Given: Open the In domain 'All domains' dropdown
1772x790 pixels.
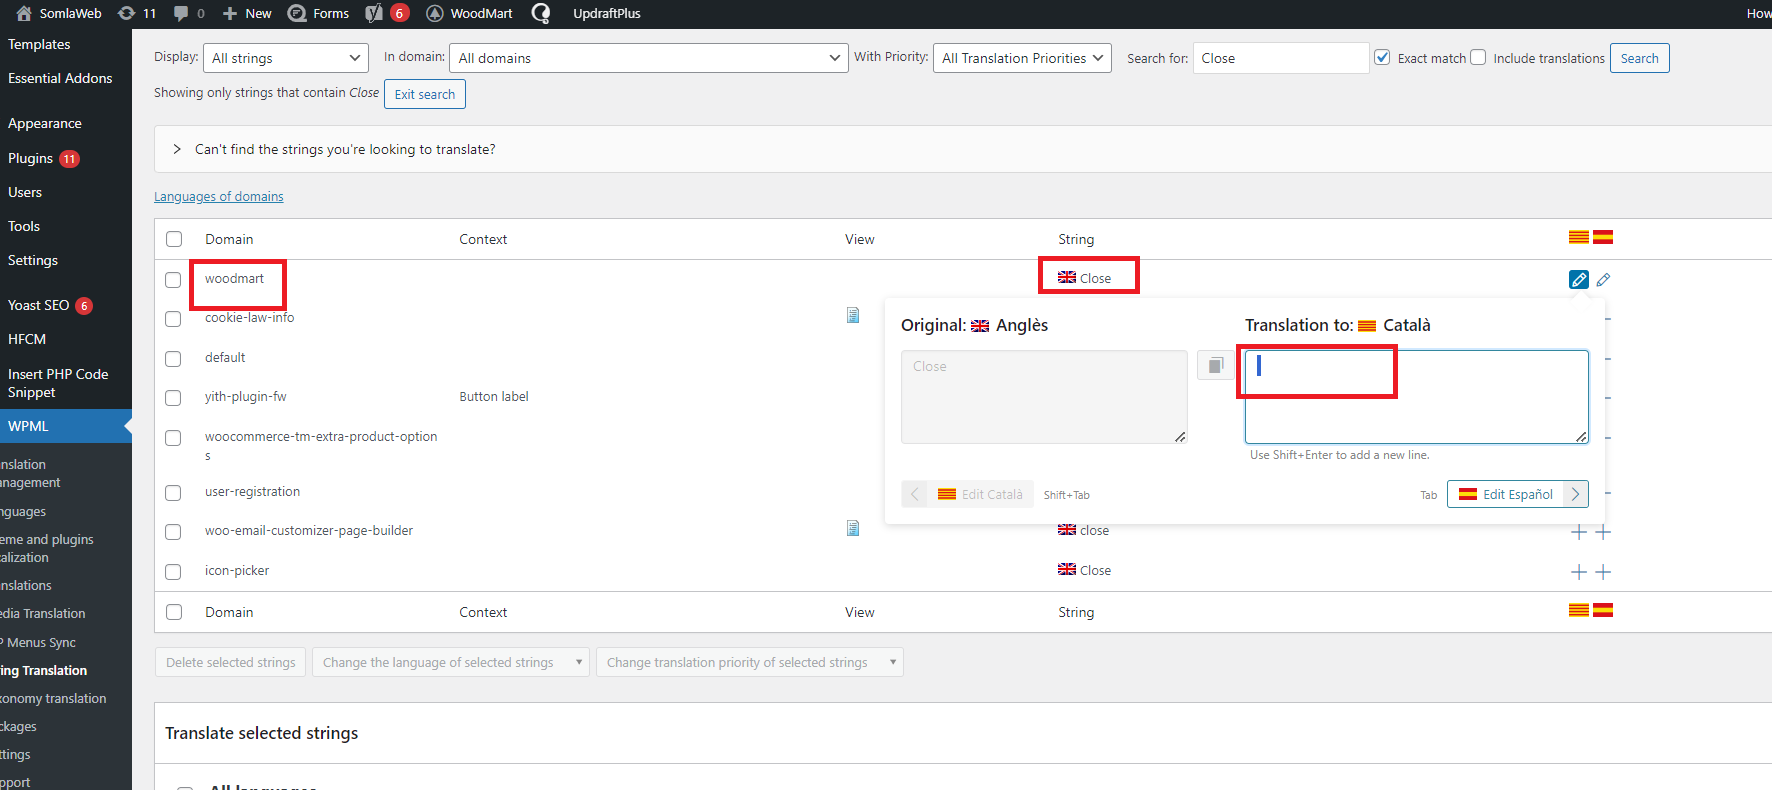Looking at the screenshot, I should tap(649, 58).
